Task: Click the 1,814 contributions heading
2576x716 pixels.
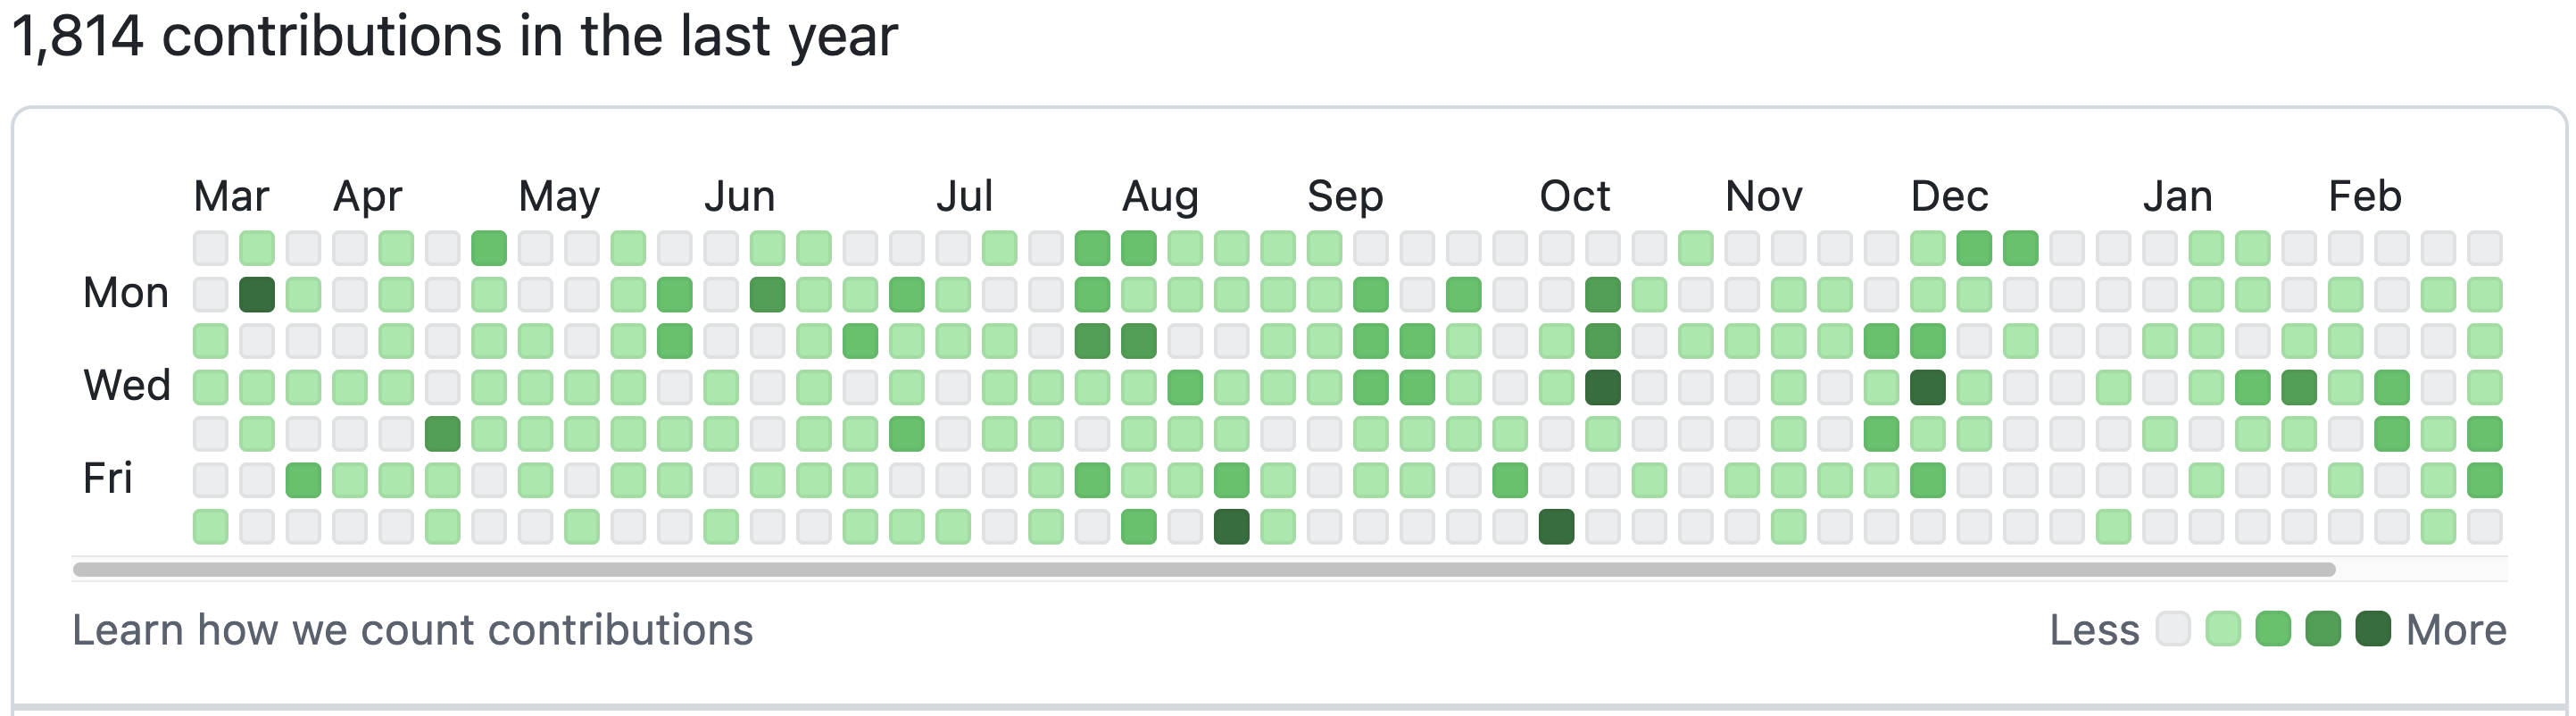Action: point(455,36)
